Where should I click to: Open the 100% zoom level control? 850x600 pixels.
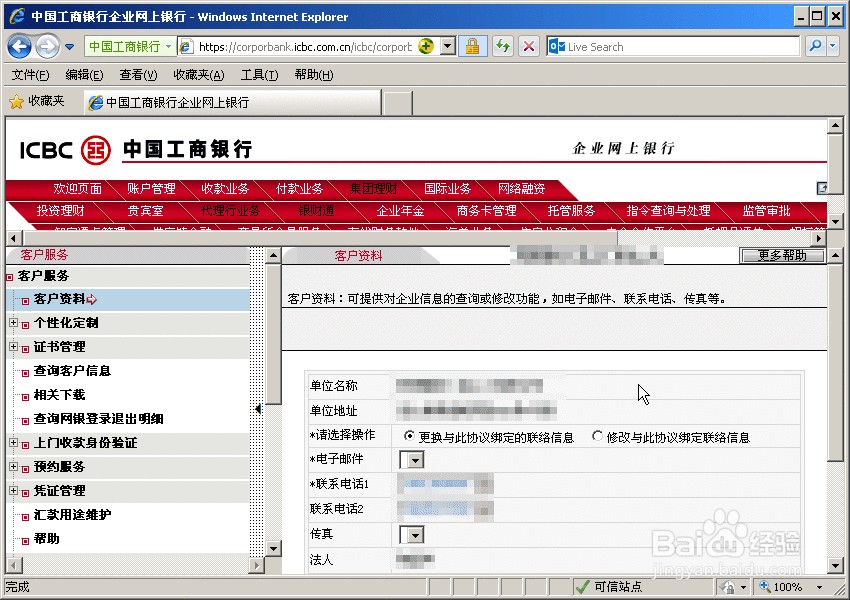(x=791, y=586)
